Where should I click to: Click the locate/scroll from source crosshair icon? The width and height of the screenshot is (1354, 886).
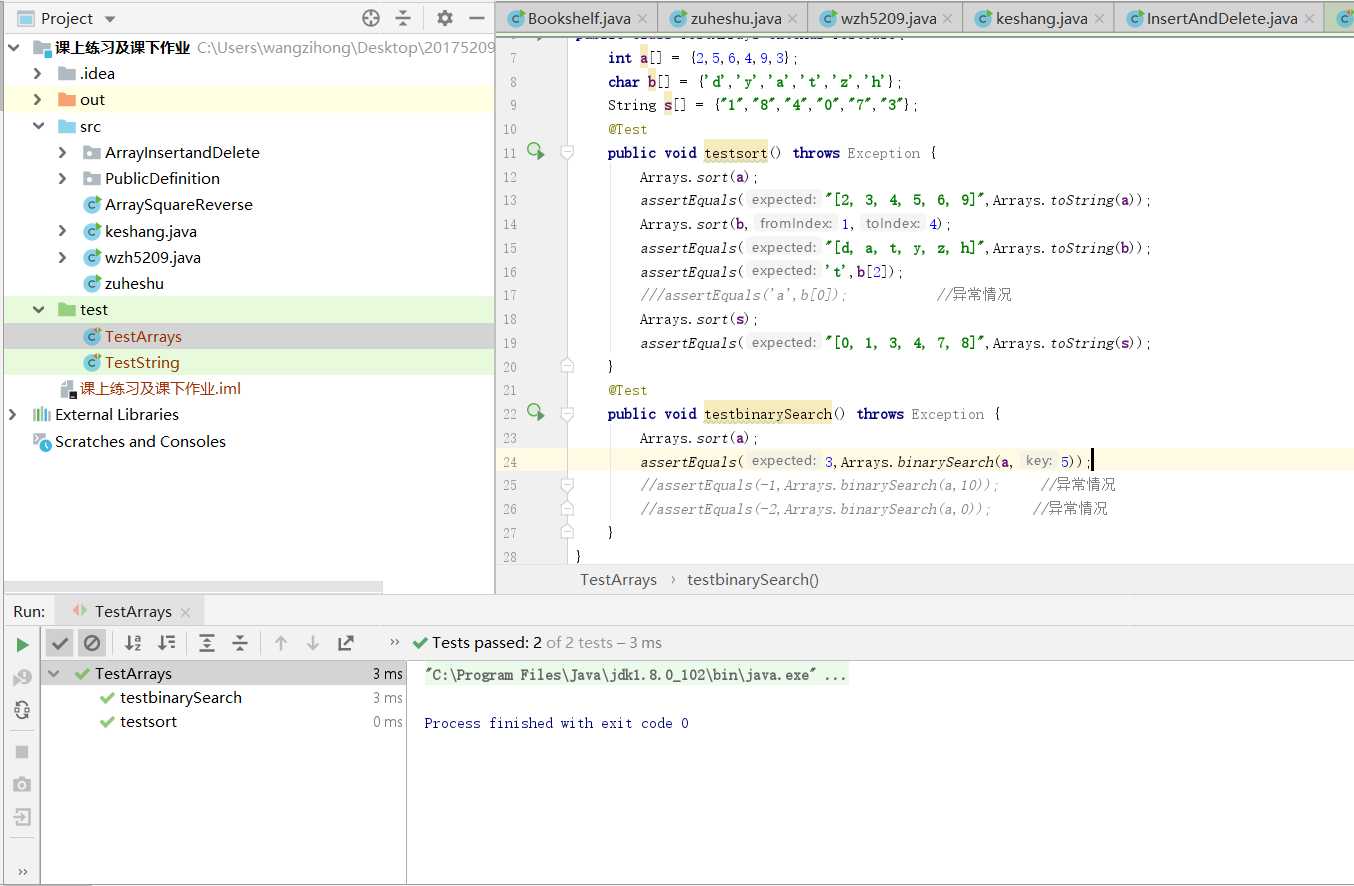[x=371, y=18]
